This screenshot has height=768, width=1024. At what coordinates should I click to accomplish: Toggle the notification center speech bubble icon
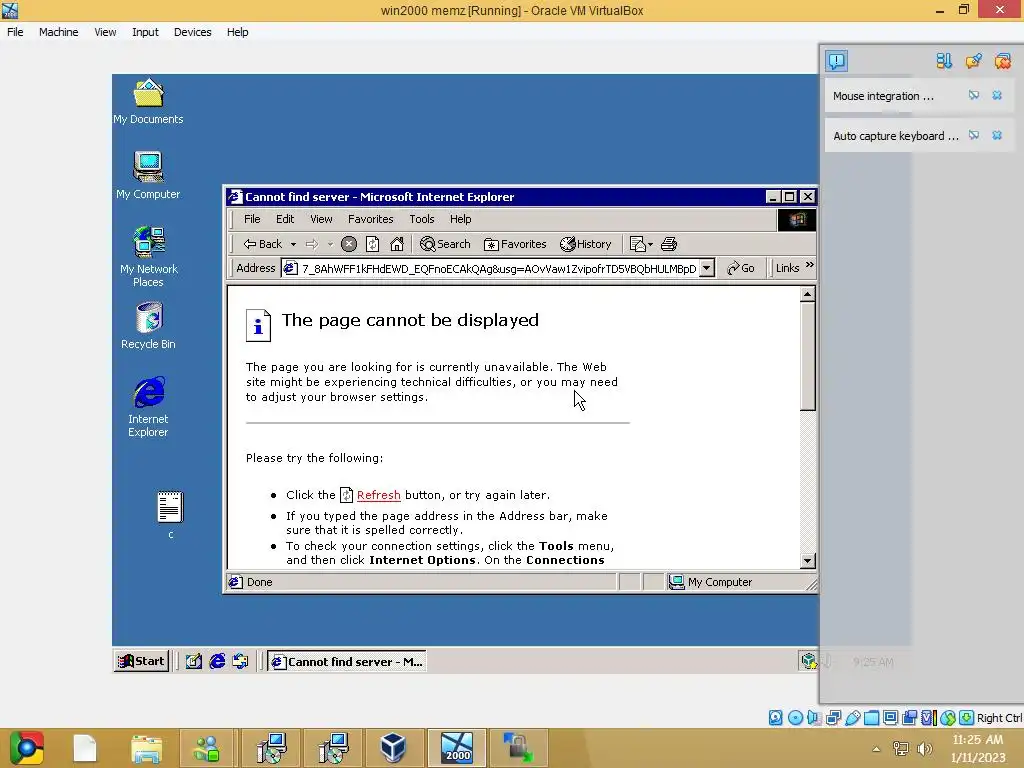coord(837,61)
